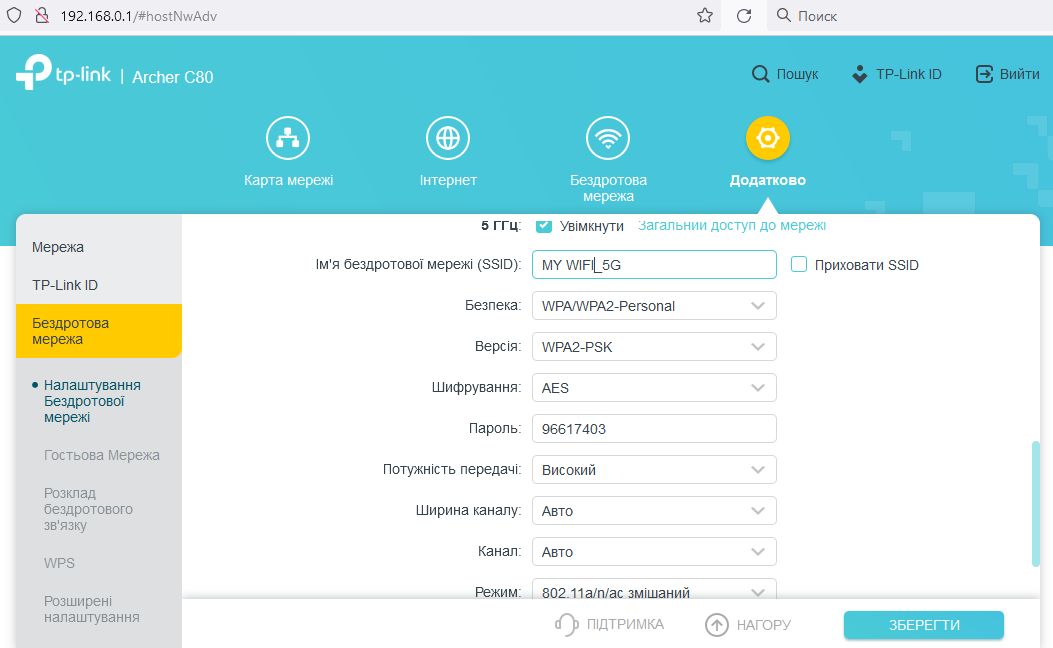Enable the Приховати SSID checkbox
The width and height of the screenshot is (1053, 648).
798,265
